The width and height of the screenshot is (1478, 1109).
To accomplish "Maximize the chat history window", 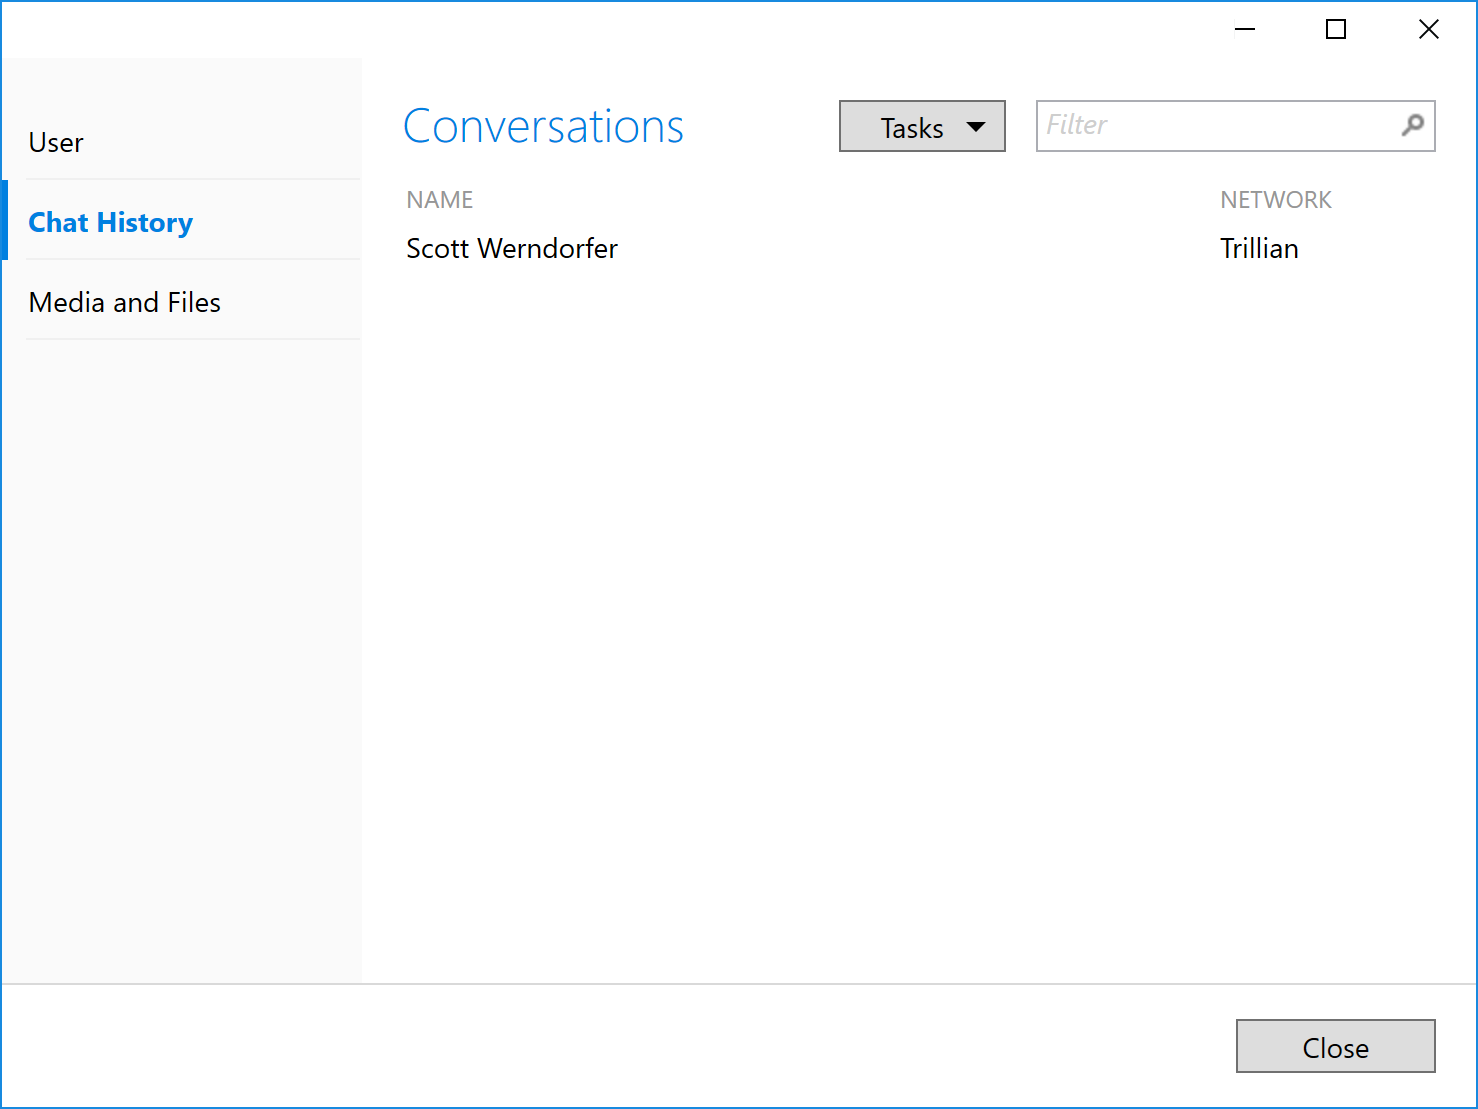I will pos(1336,29).
